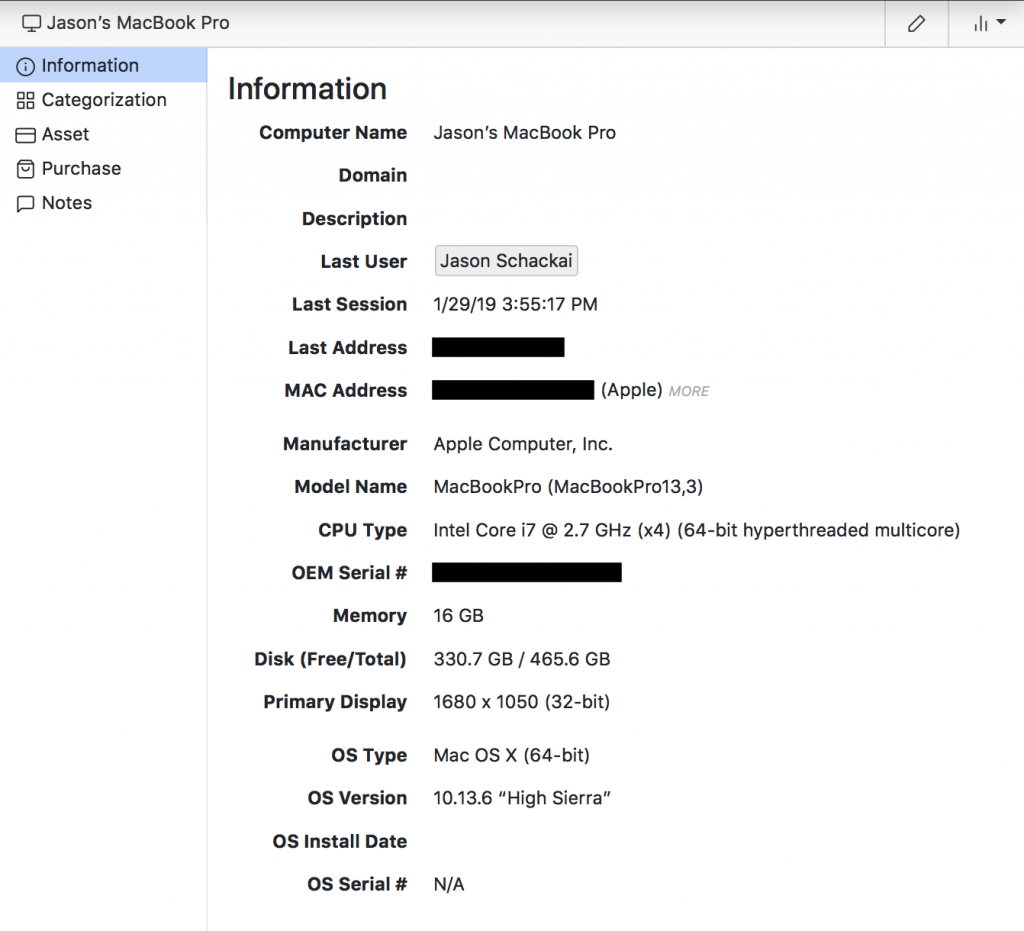Click the pencil edit icon

click(916, 24)
